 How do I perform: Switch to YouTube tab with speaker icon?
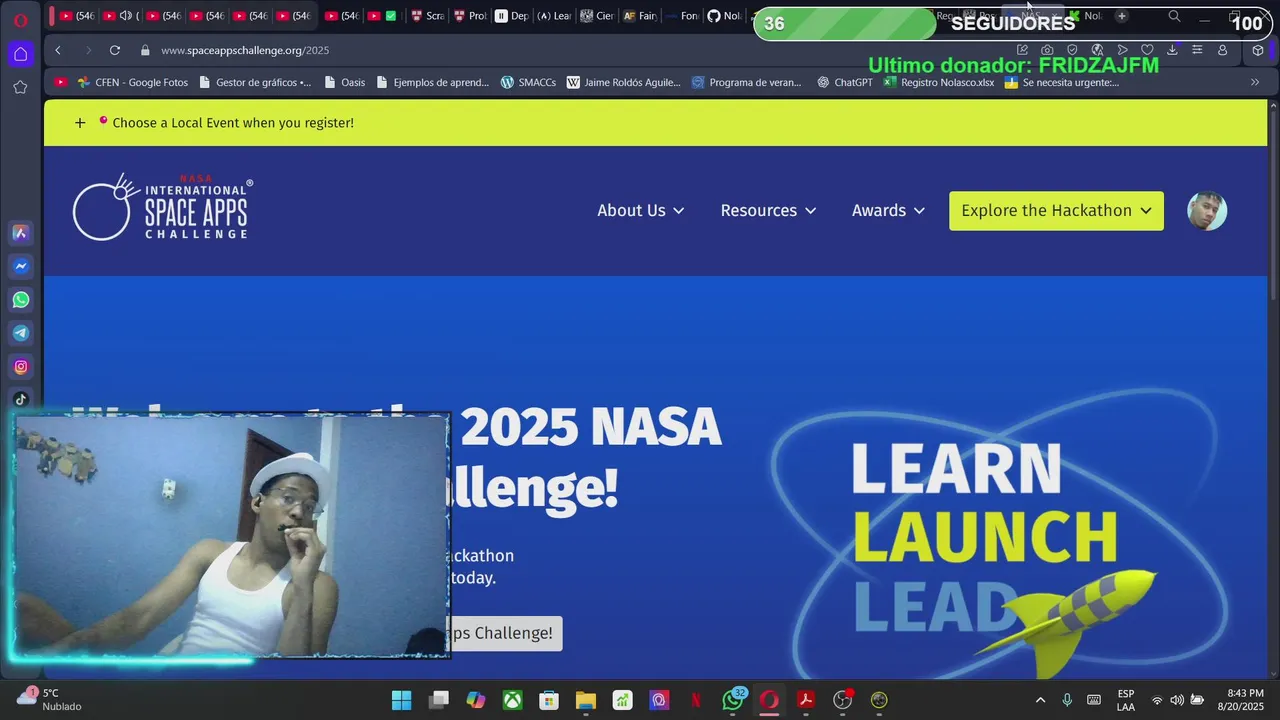pyautogui.click(x=122, y=16)
